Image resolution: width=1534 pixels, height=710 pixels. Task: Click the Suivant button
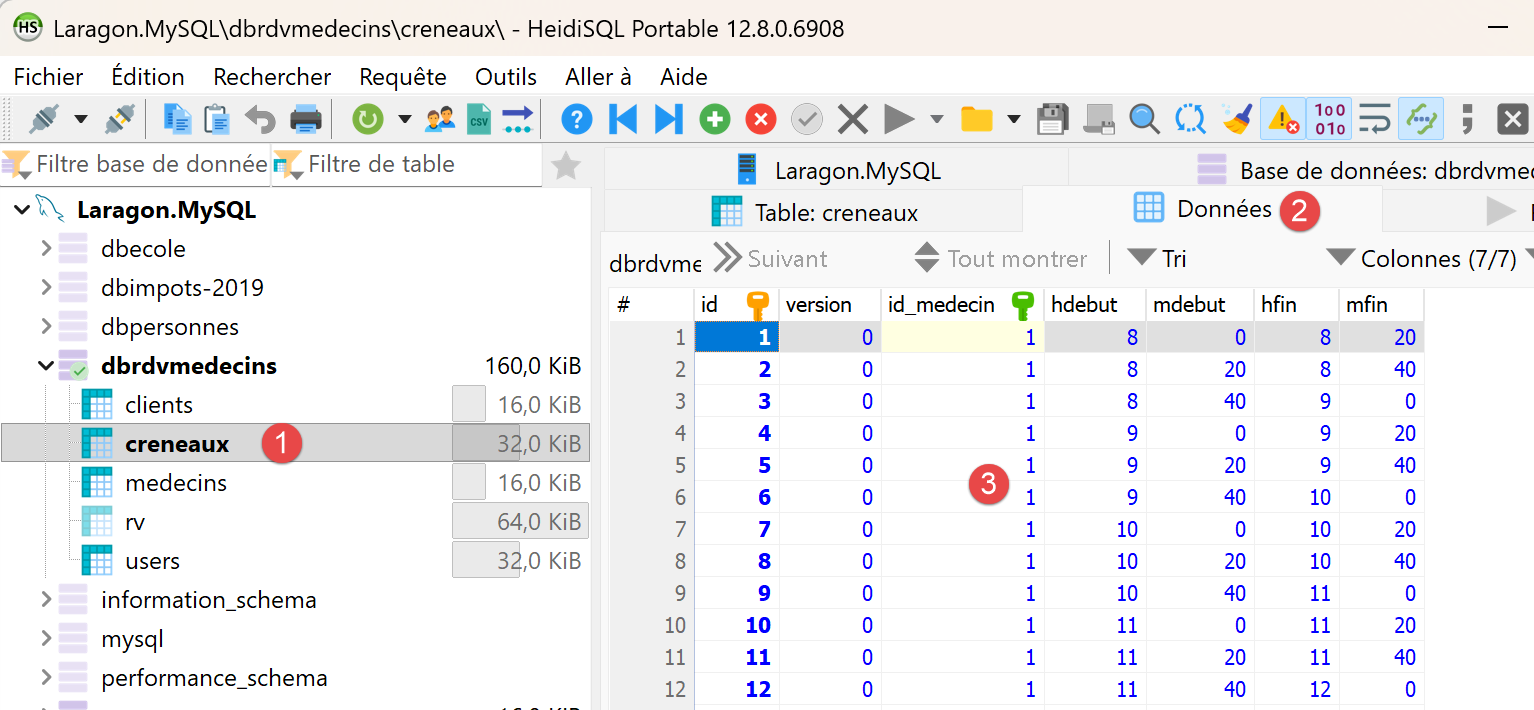[770, 259]
